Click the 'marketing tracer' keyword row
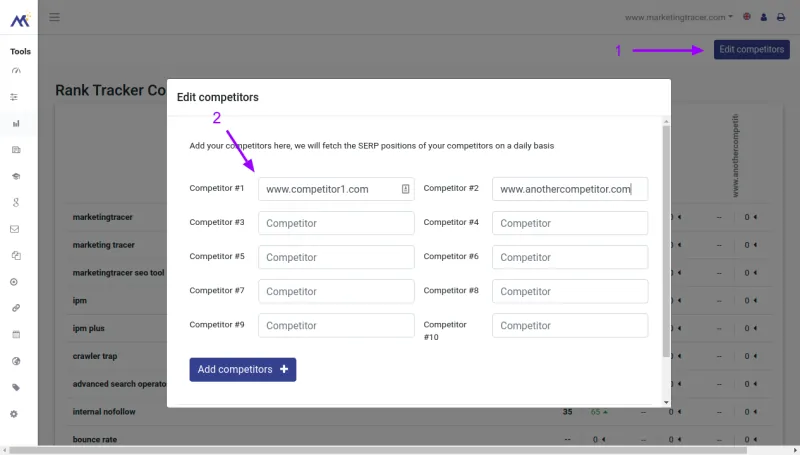 point(104,245)
